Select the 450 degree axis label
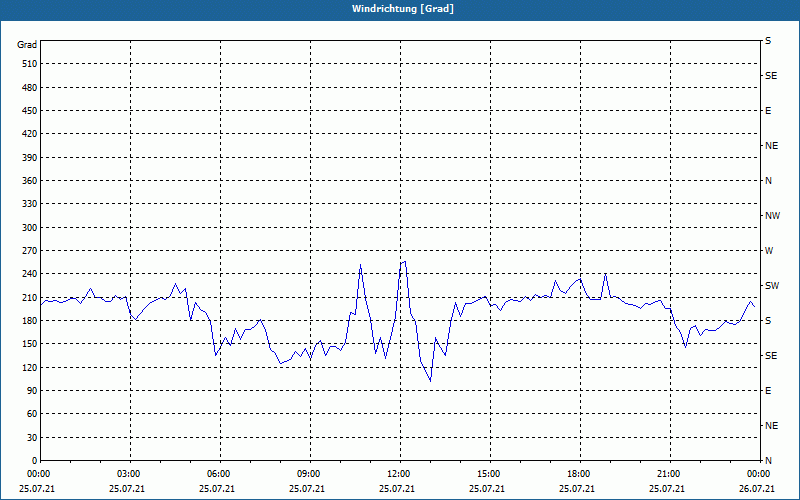The width and height of the screenshot is (800, 500). click(x=29, y=111)
